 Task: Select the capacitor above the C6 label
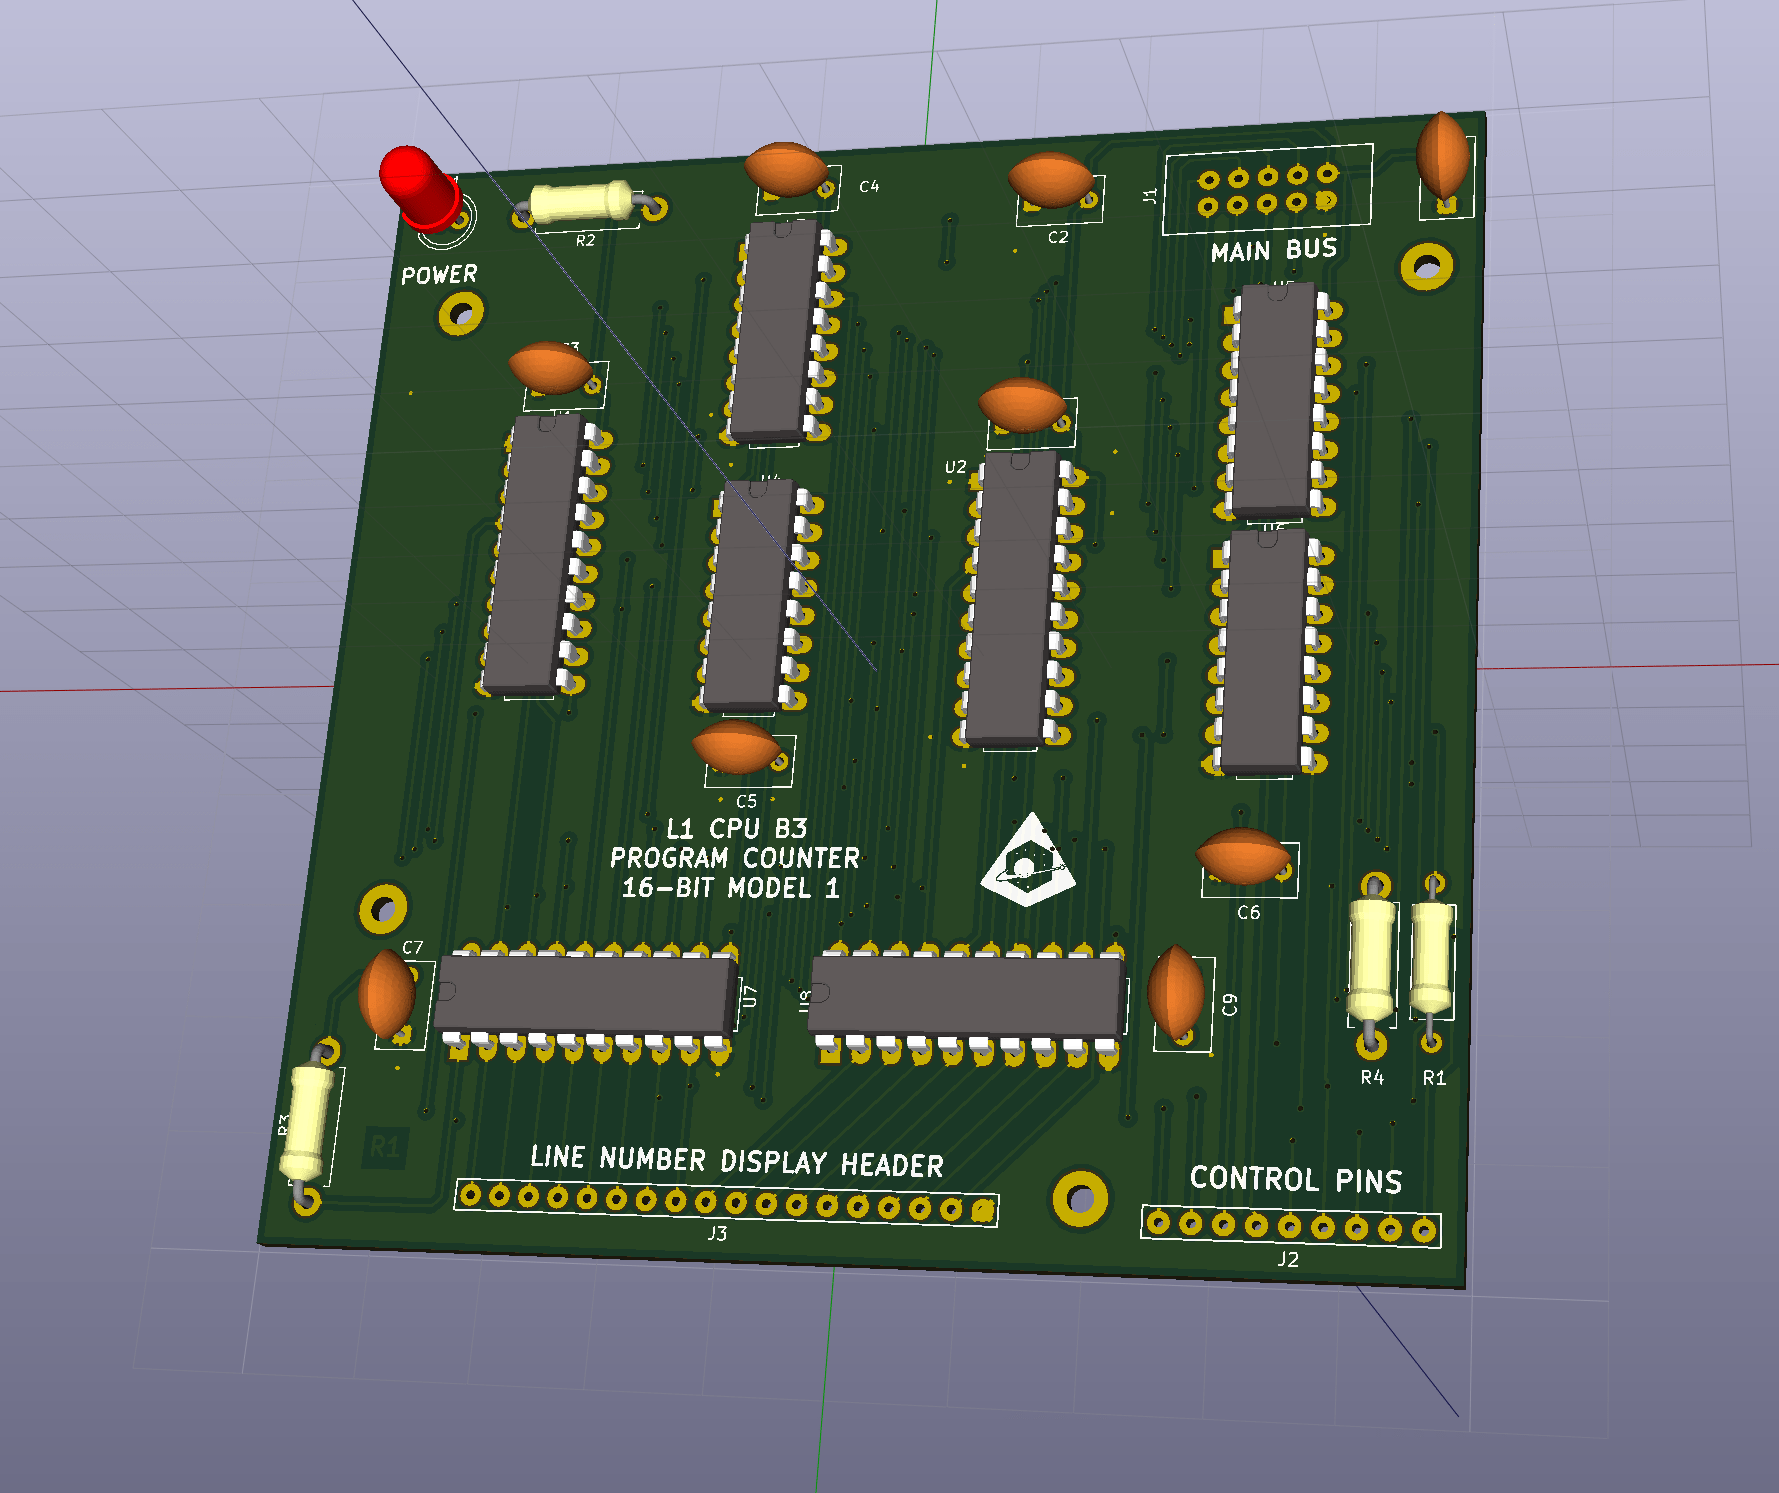[x=1243, y=857]
